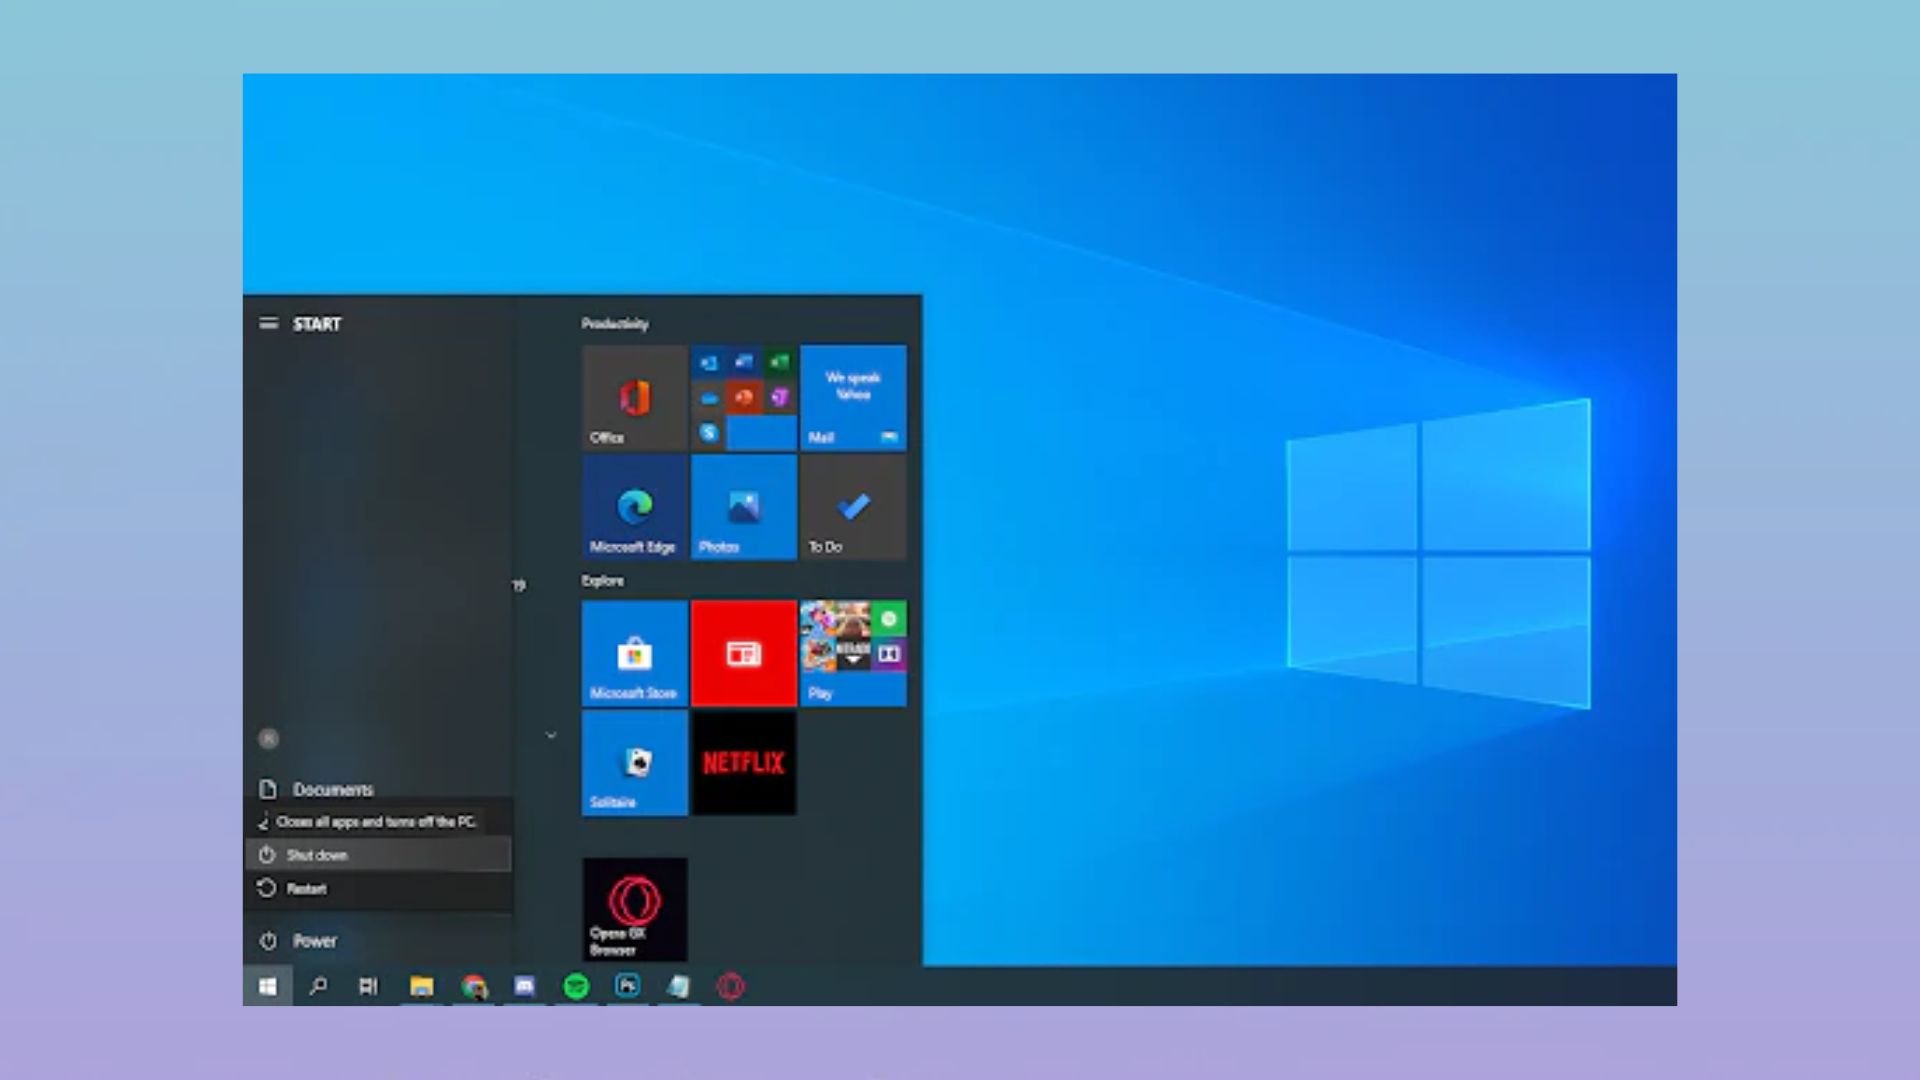The width and height of the screenshot is (1920, 1080).
Task: Click the user account avatar
Action: (268, 739)
